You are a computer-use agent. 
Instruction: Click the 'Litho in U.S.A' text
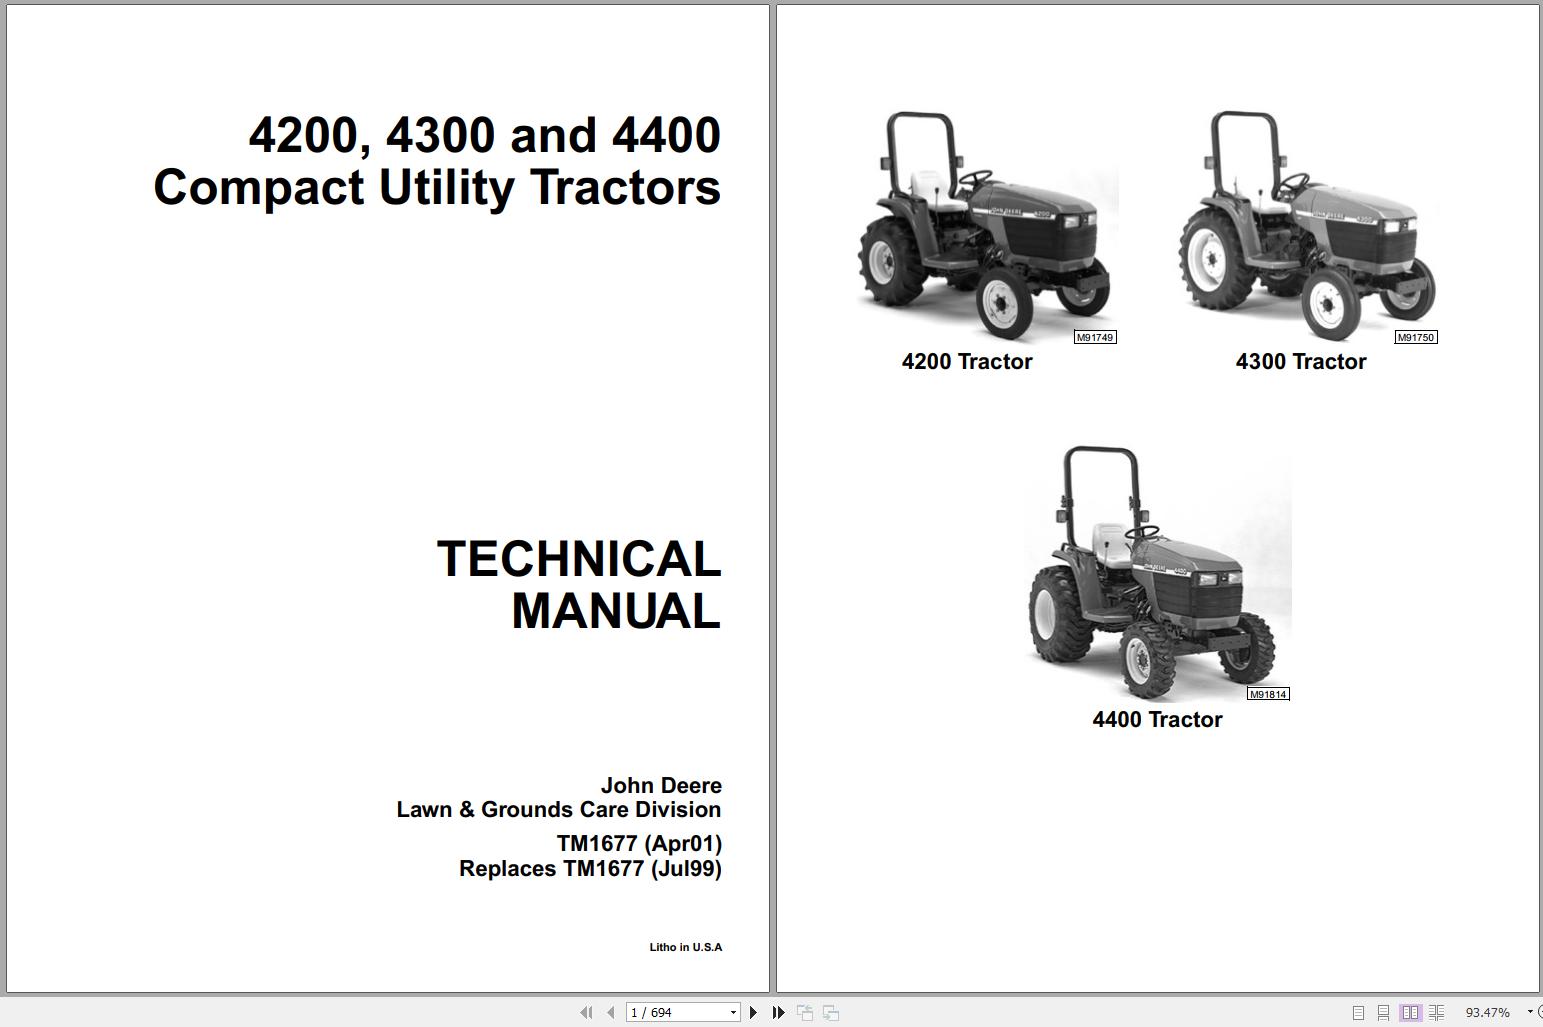click(686, 947)
